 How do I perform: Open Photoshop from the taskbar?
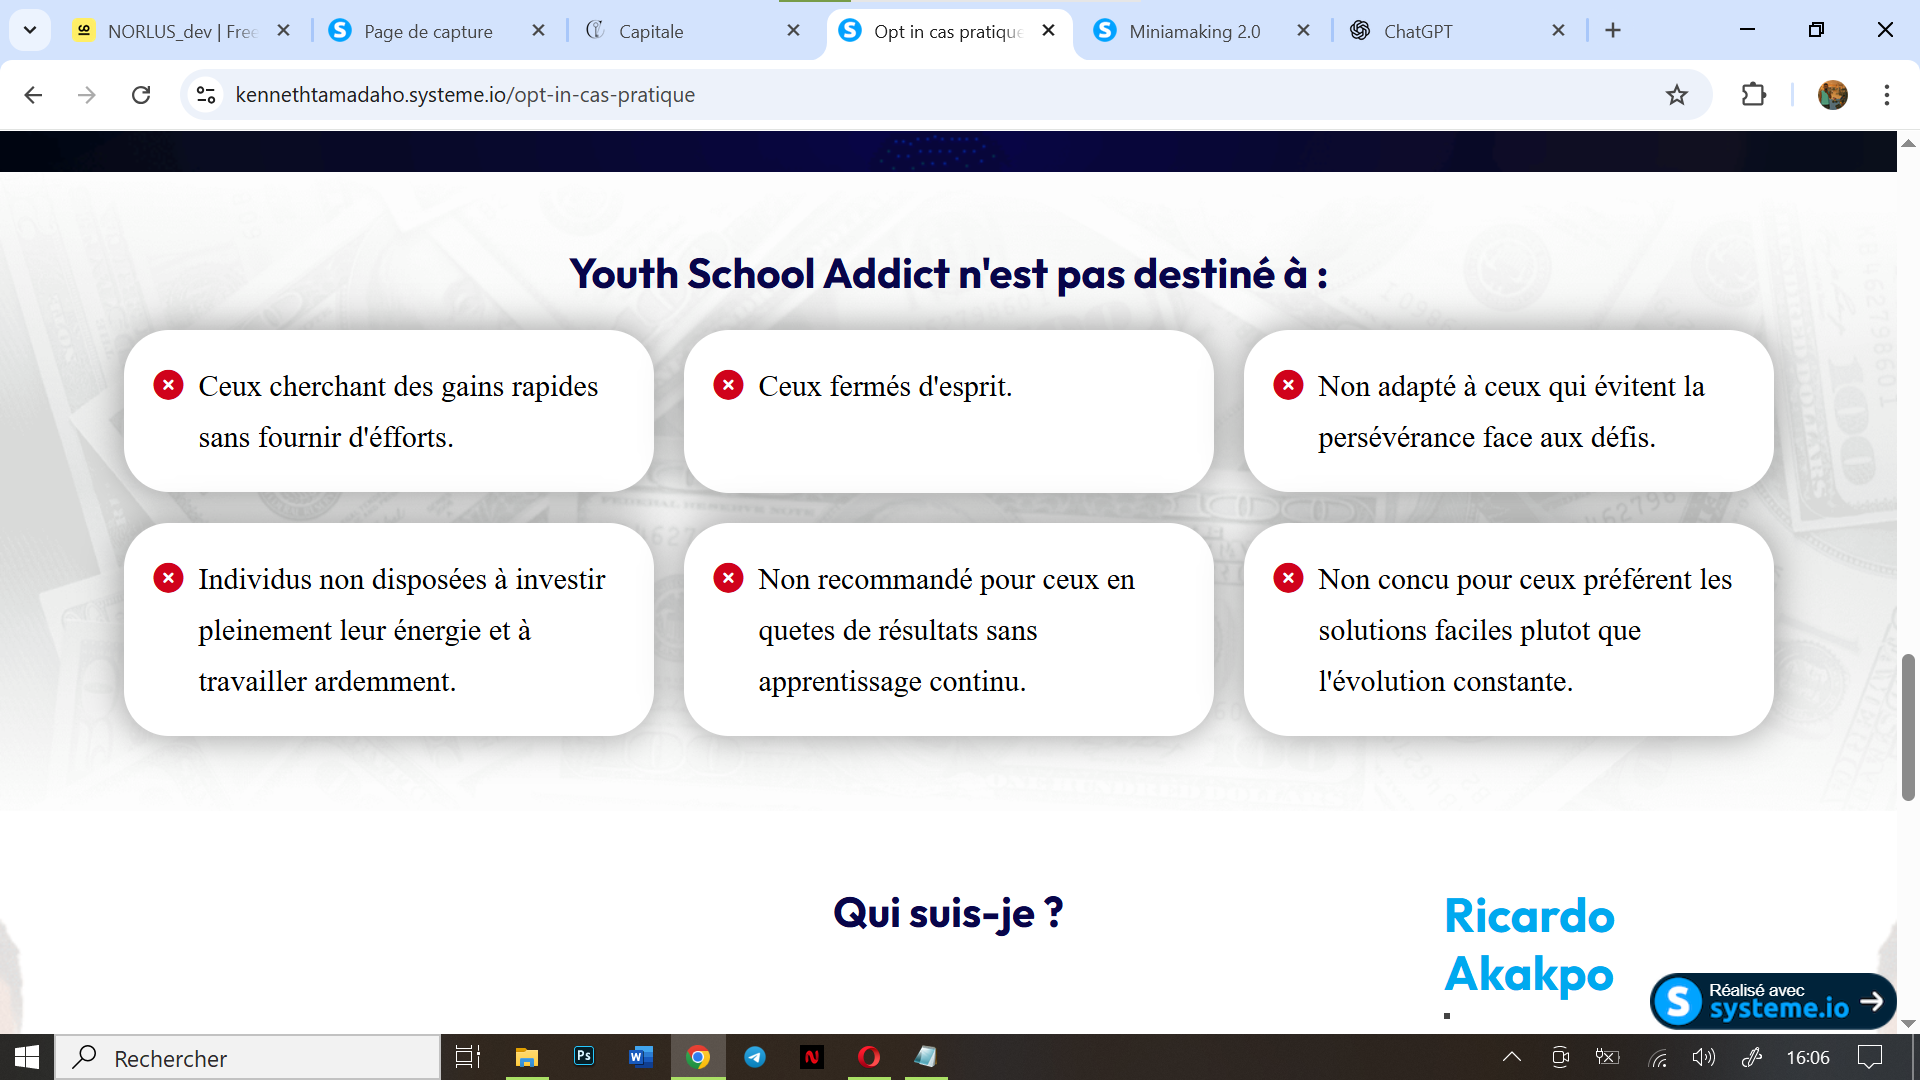584,1057
